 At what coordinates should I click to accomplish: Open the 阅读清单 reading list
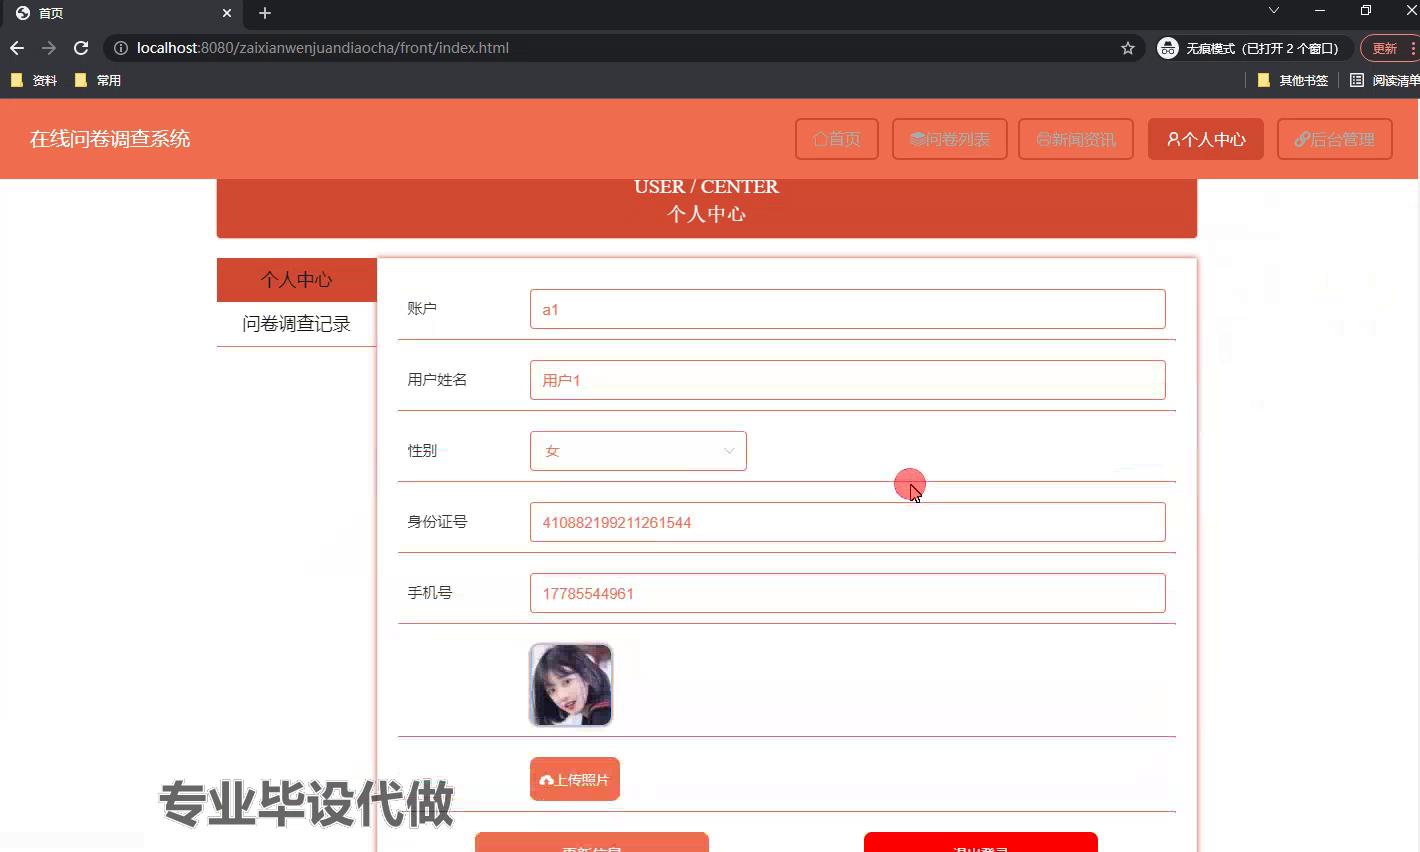click(1385, 80)
